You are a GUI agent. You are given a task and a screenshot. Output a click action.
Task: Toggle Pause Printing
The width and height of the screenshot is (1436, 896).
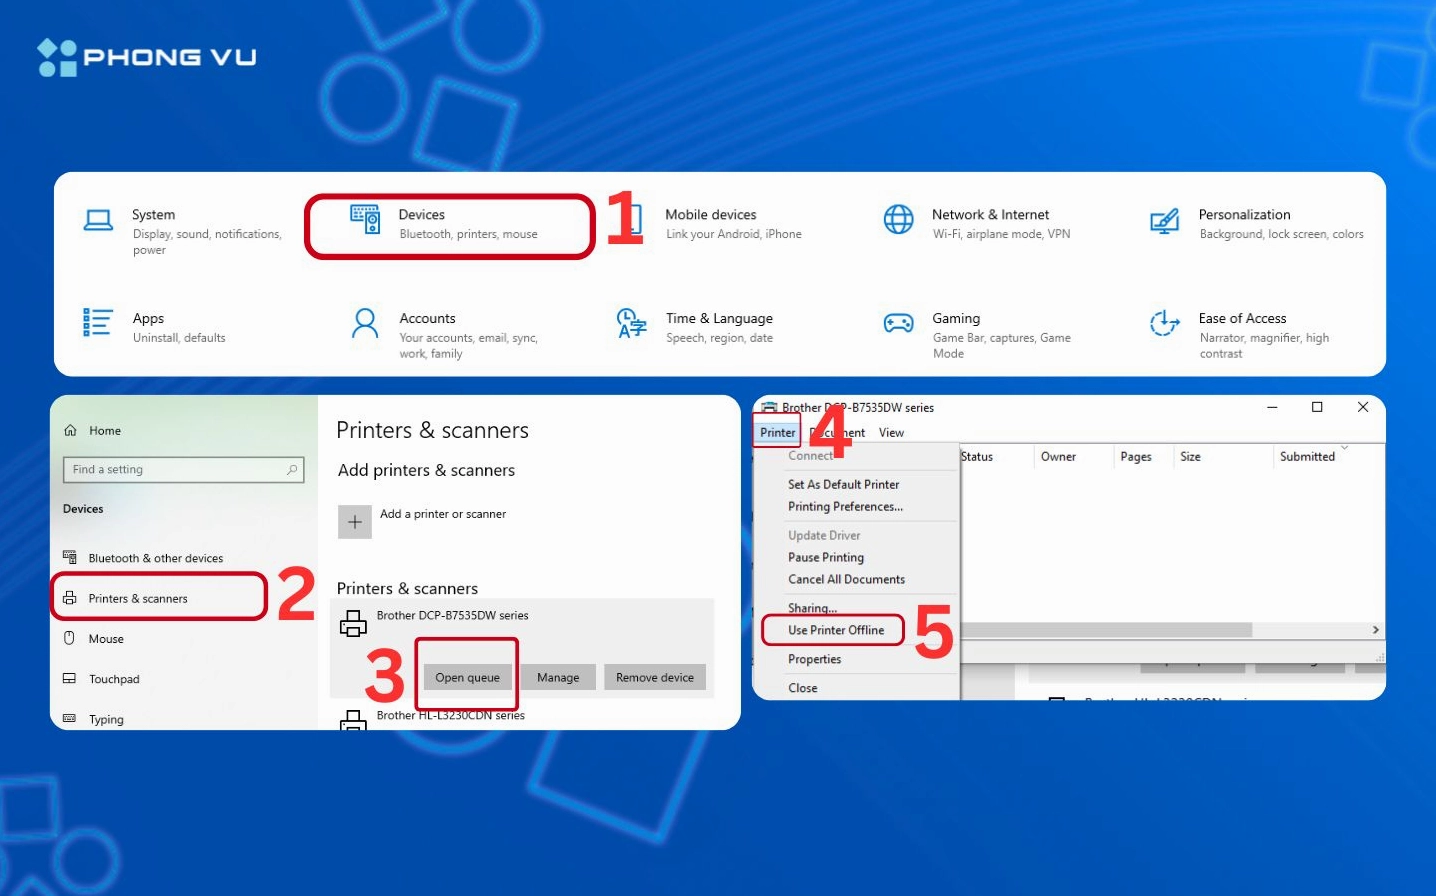click(x=826, y=557)
